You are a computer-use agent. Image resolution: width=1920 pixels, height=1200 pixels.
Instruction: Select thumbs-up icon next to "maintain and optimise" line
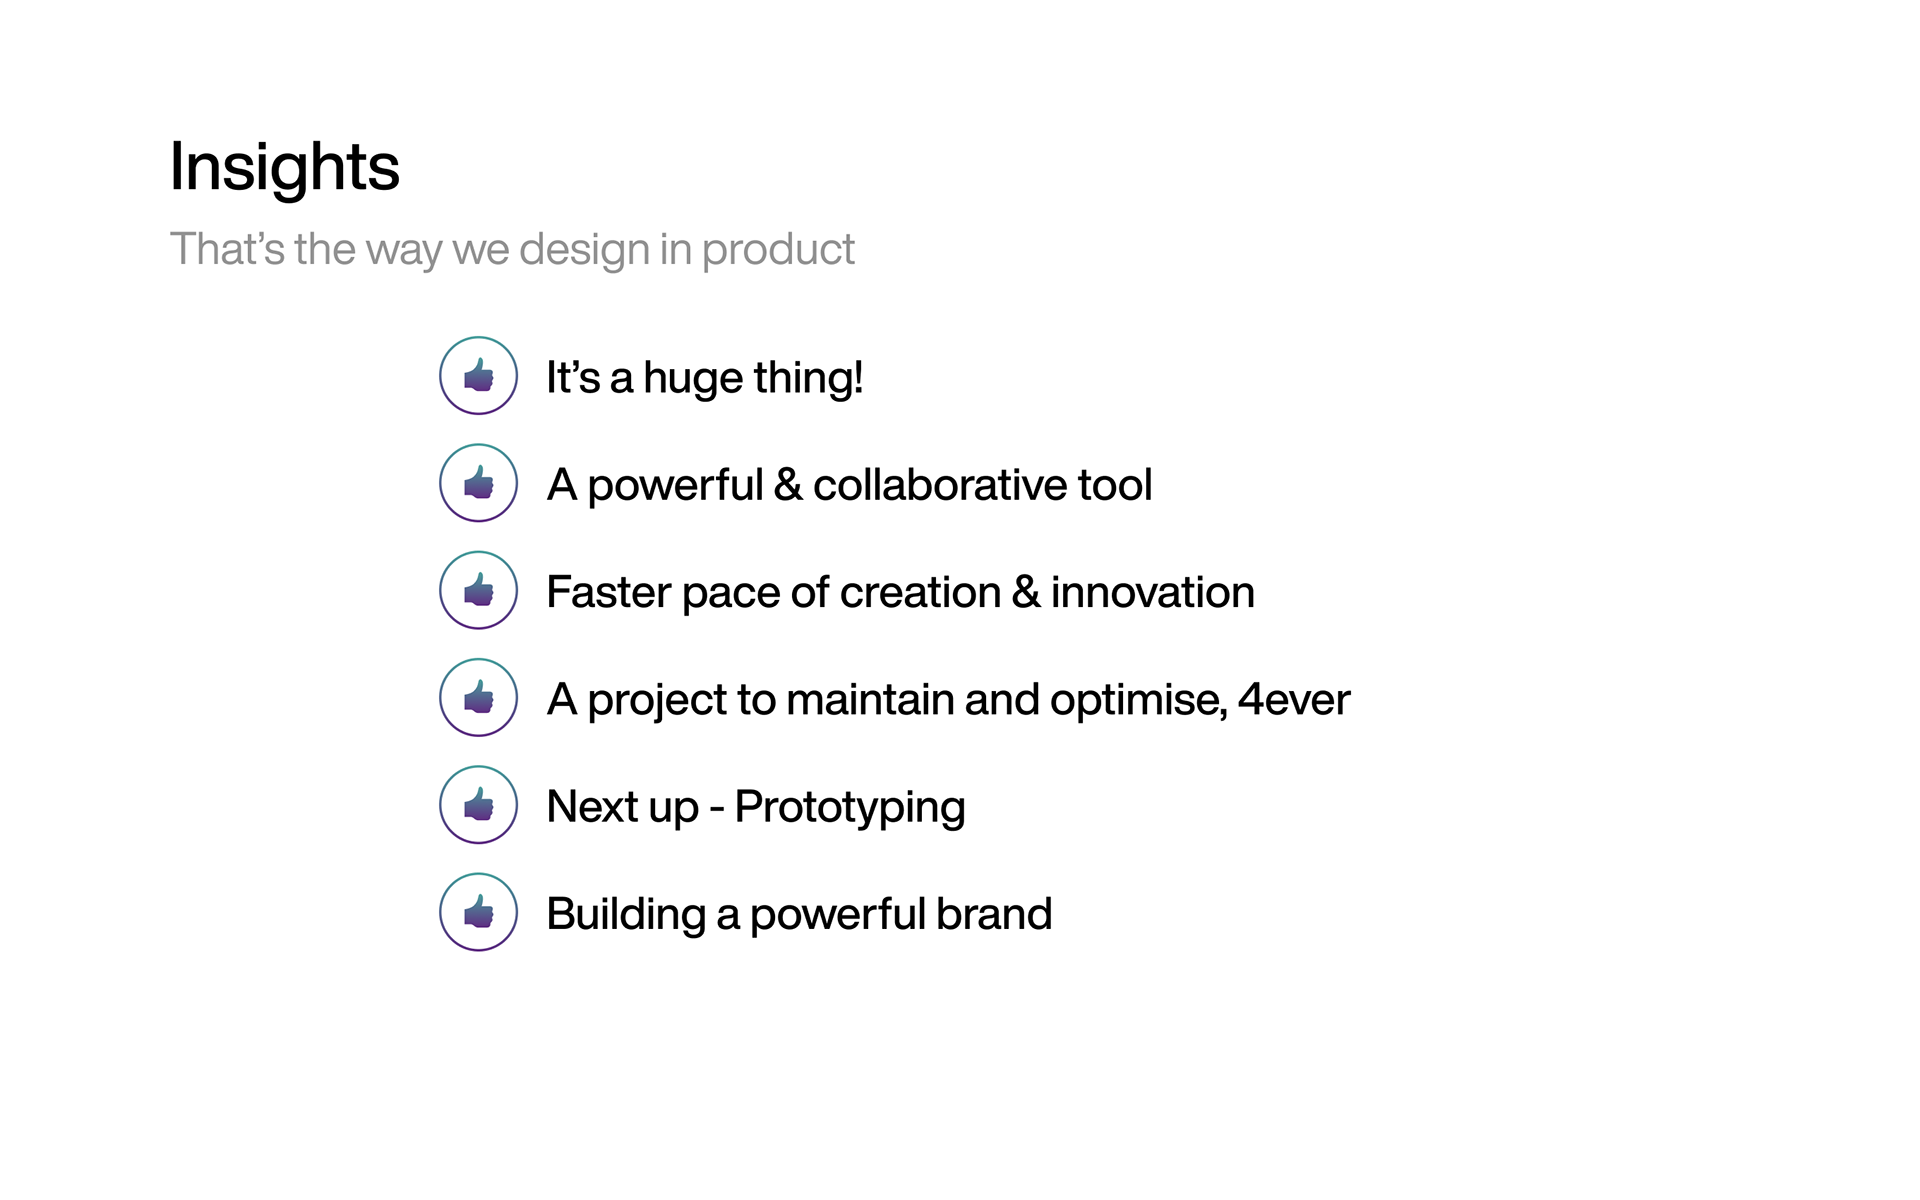point(478,697)
